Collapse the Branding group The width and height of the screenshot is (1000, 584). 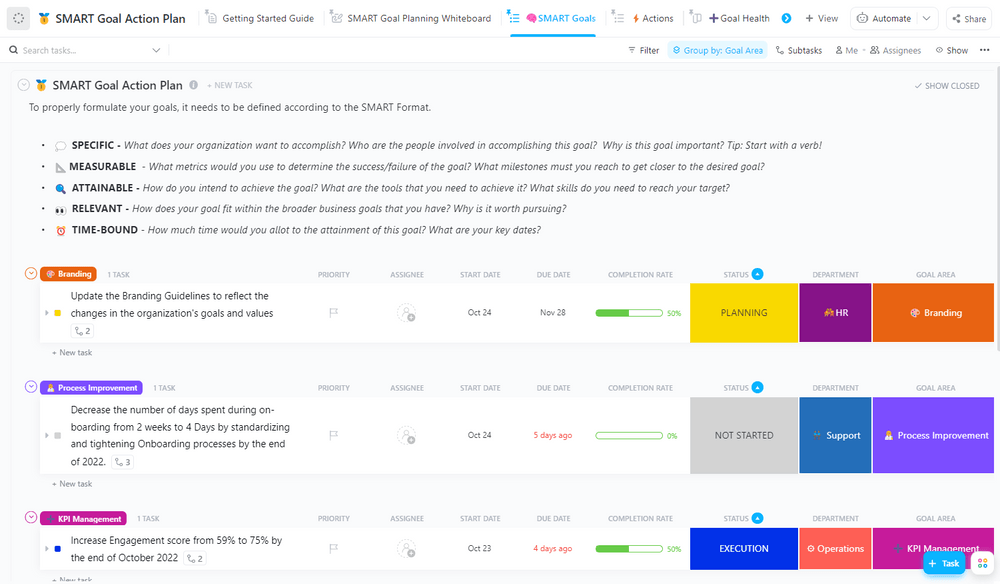[31, 274]
